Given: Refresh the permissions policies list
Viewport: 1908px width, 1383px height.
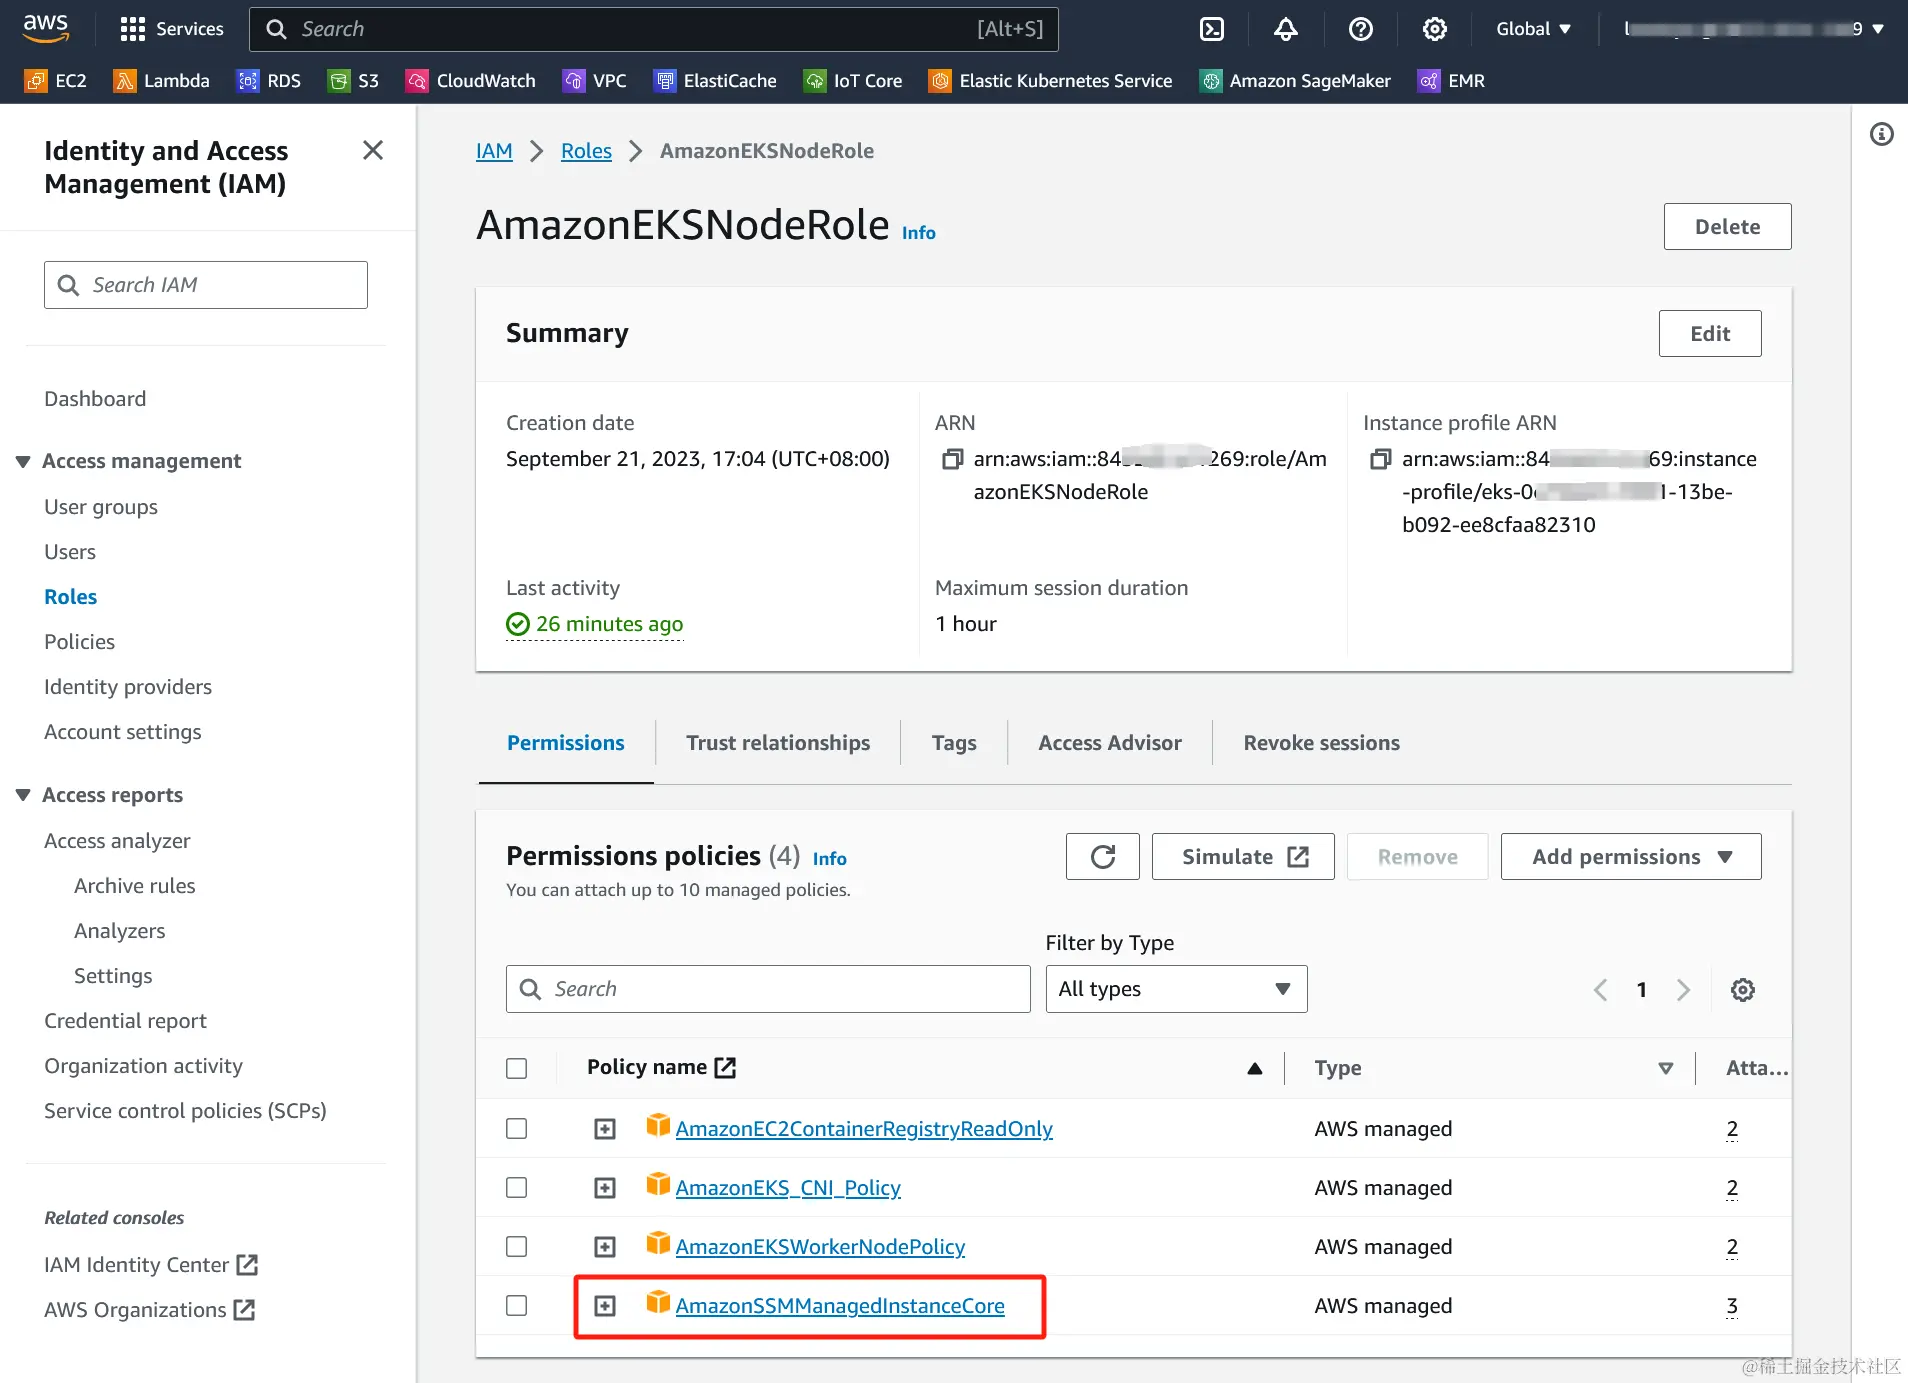Looking at the screenshot, I should pyautogui.click(x=1102, y=857).
